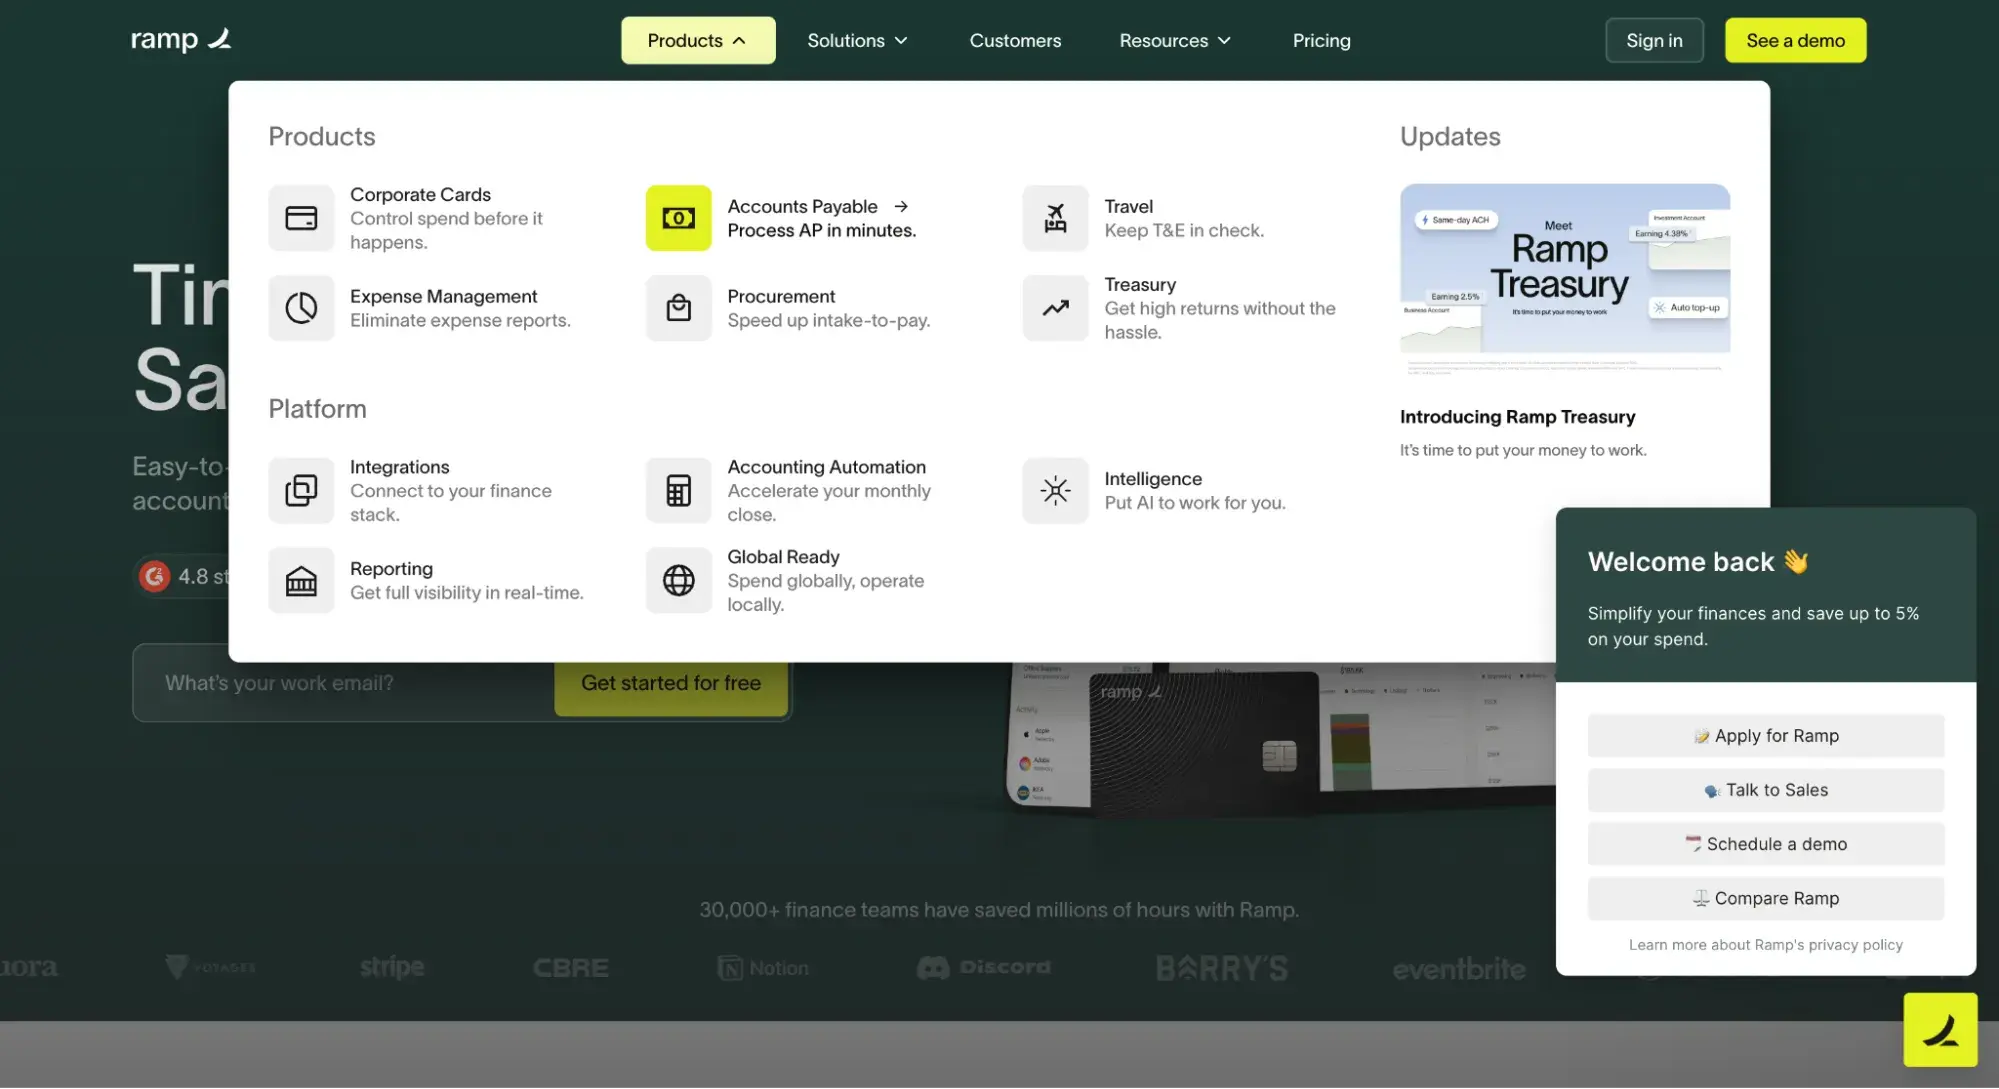Select Compare Ramp option

pos(1765,898)
